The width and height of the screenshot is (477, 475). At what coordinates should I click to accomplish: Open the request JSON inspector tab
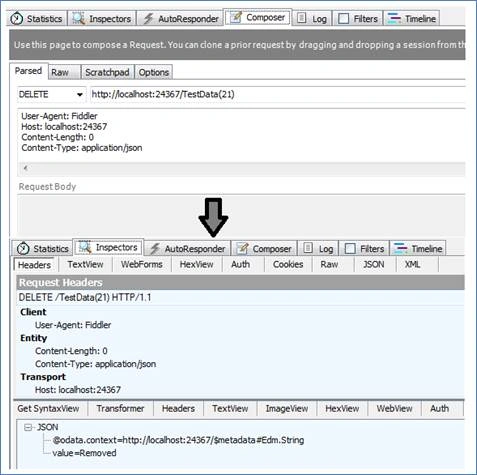(374, 264)
